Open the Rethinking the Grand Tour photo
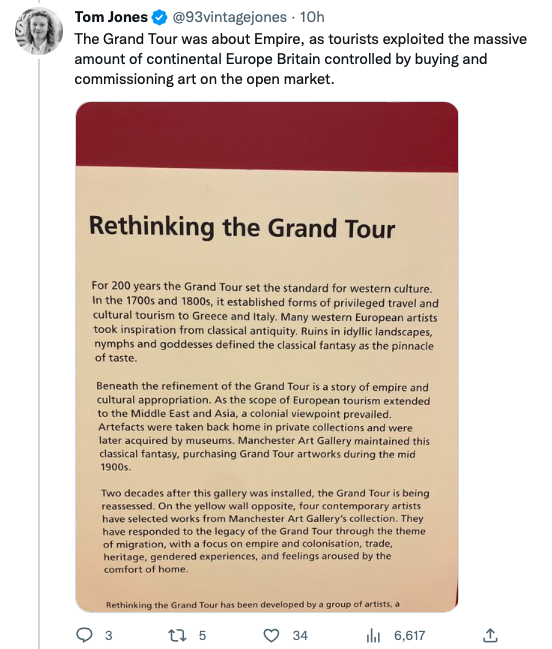 266,357
